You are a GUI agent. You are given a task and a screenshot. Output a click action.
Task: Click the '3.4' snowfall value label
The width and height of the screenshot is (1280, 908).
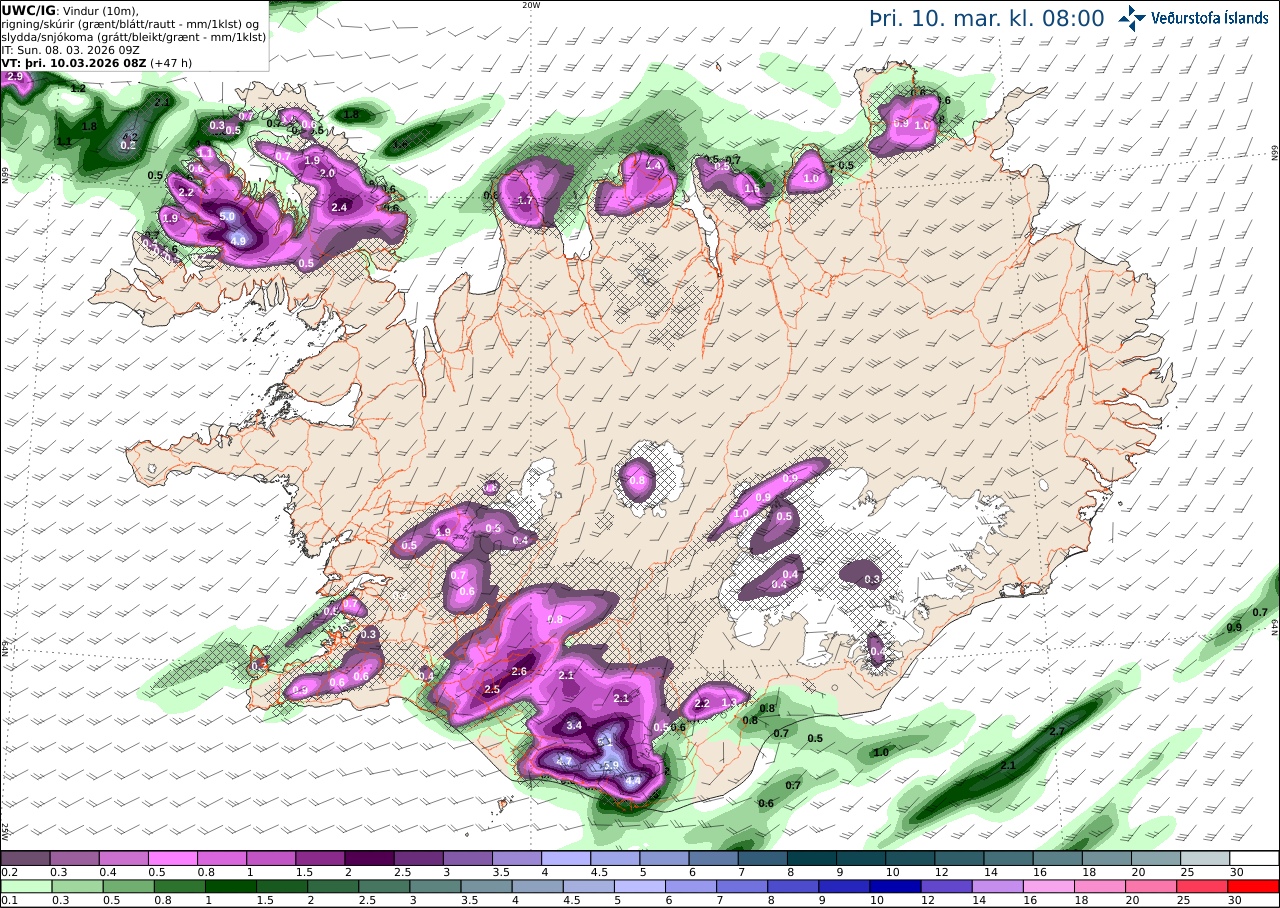click(x=574, y=725)
